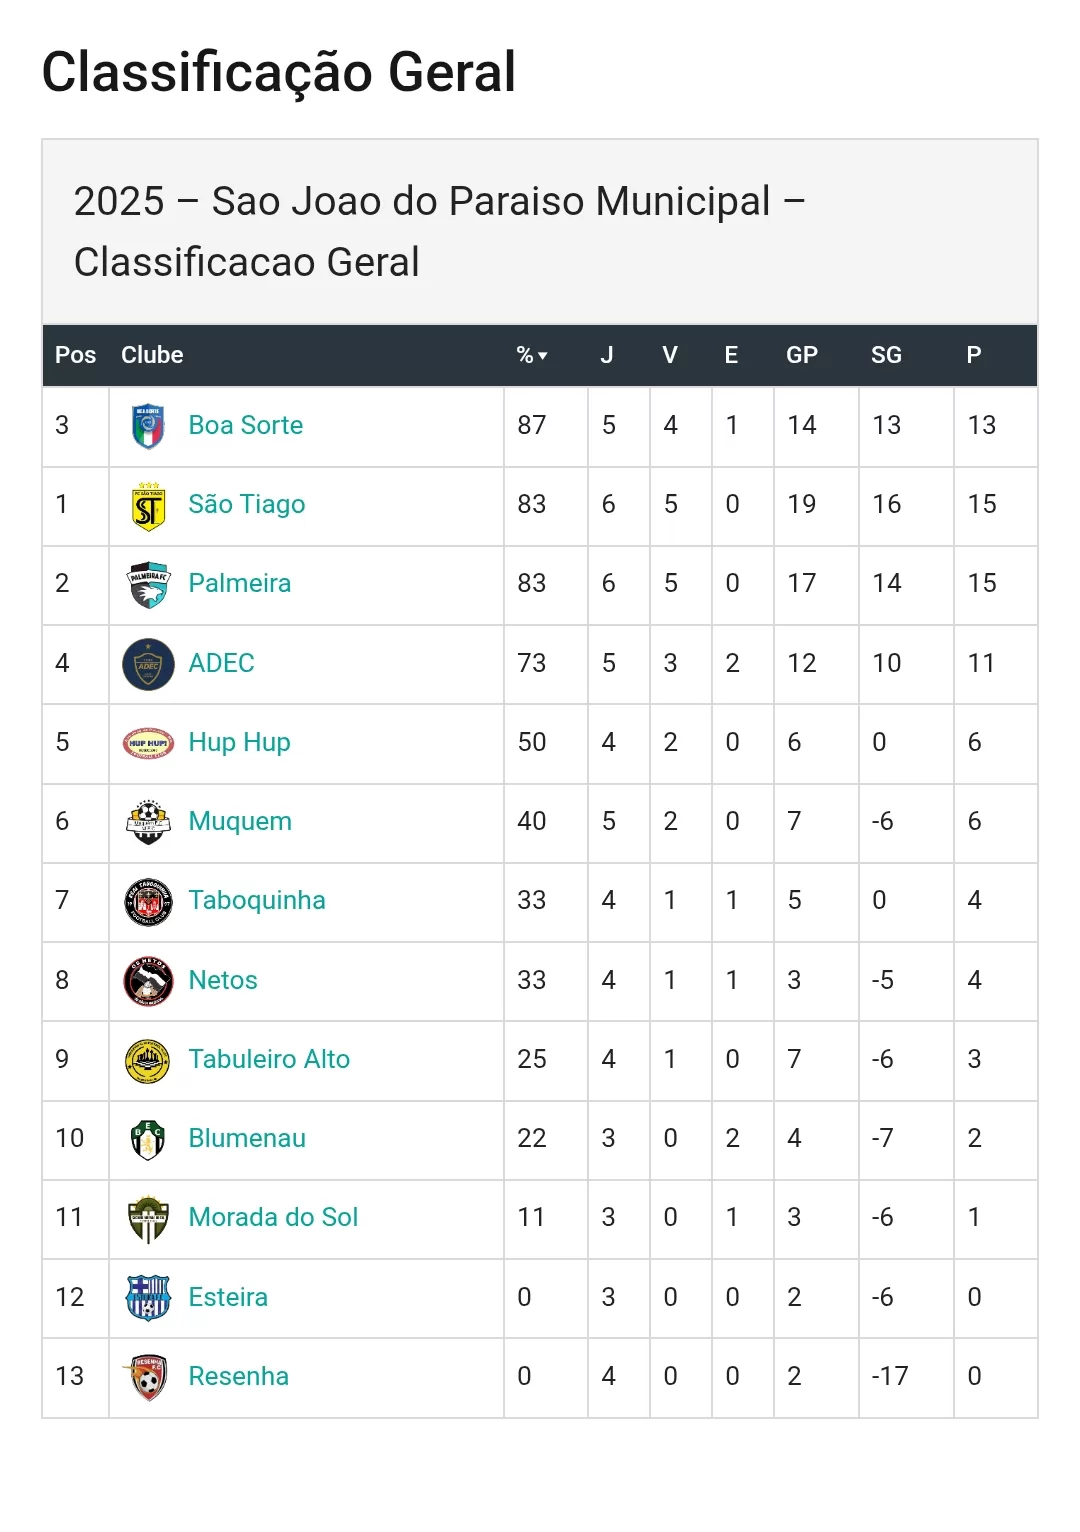Open the Morada do Sol team link

coord(273,1217)
